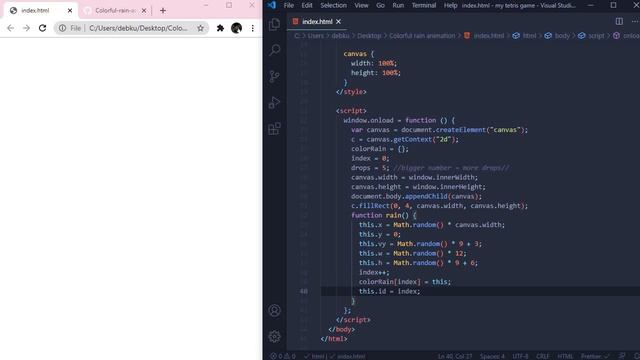The image size is (640, 360).
Task: Click errors and warnings status indicator
Action: [x=282, y=356]
